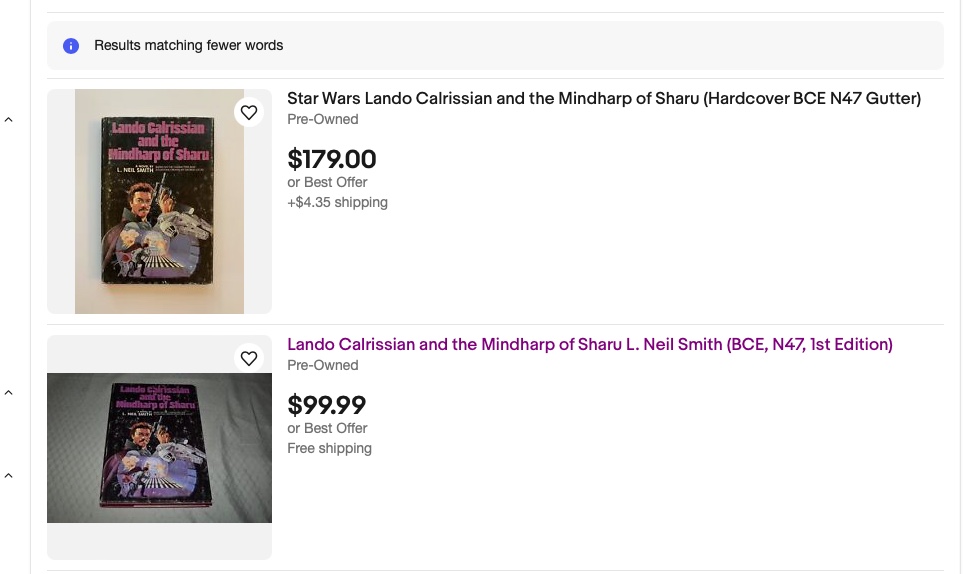Open the book photo of the $99.99 listing
The image size is (963, 574).
pos(159,447)
